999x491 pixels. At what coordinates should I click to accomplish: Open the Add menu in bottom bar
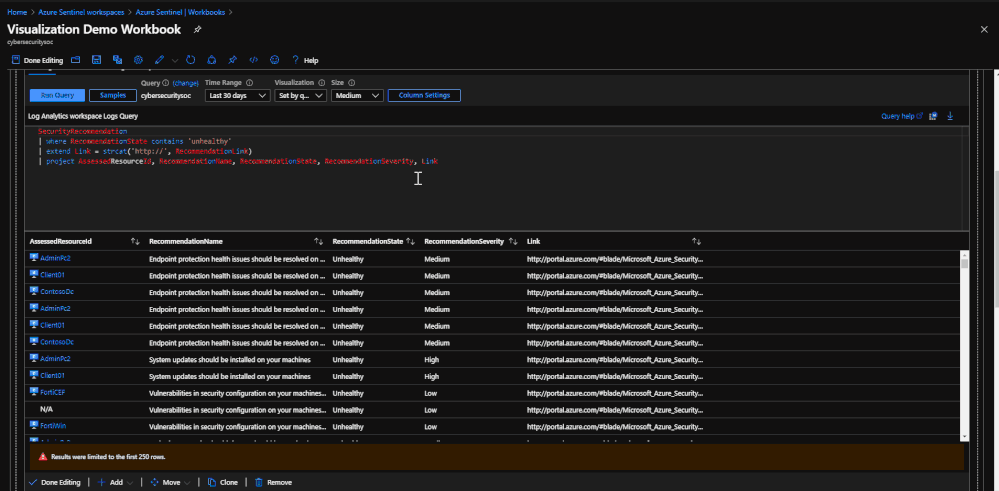tap(115, 483)
